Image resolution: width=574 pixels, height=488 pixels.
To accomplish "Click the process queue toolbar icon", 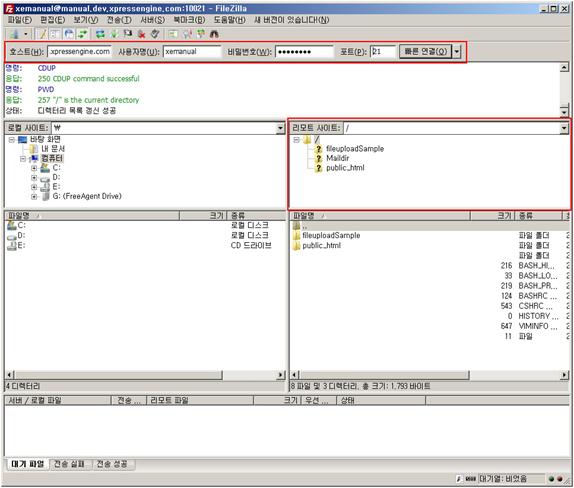I will point(114,34).
